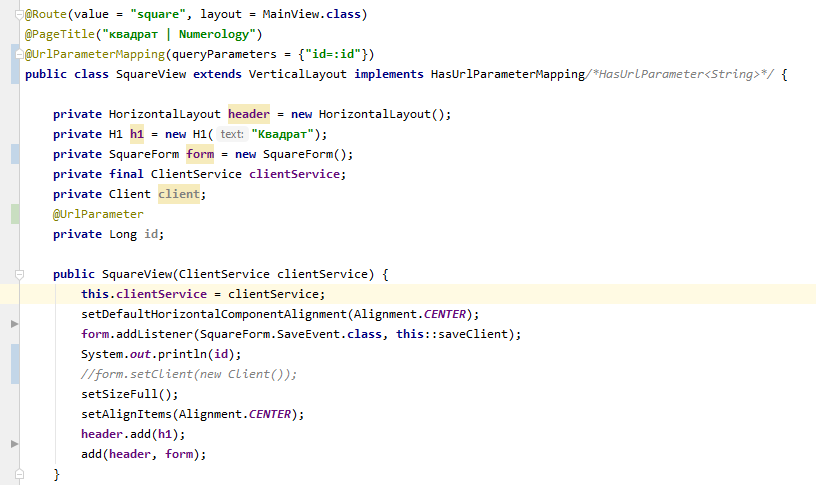Click the highlighted header field name in its declaration
The image size is (816, 485).
pyautogui.click(x=249, y=114)
